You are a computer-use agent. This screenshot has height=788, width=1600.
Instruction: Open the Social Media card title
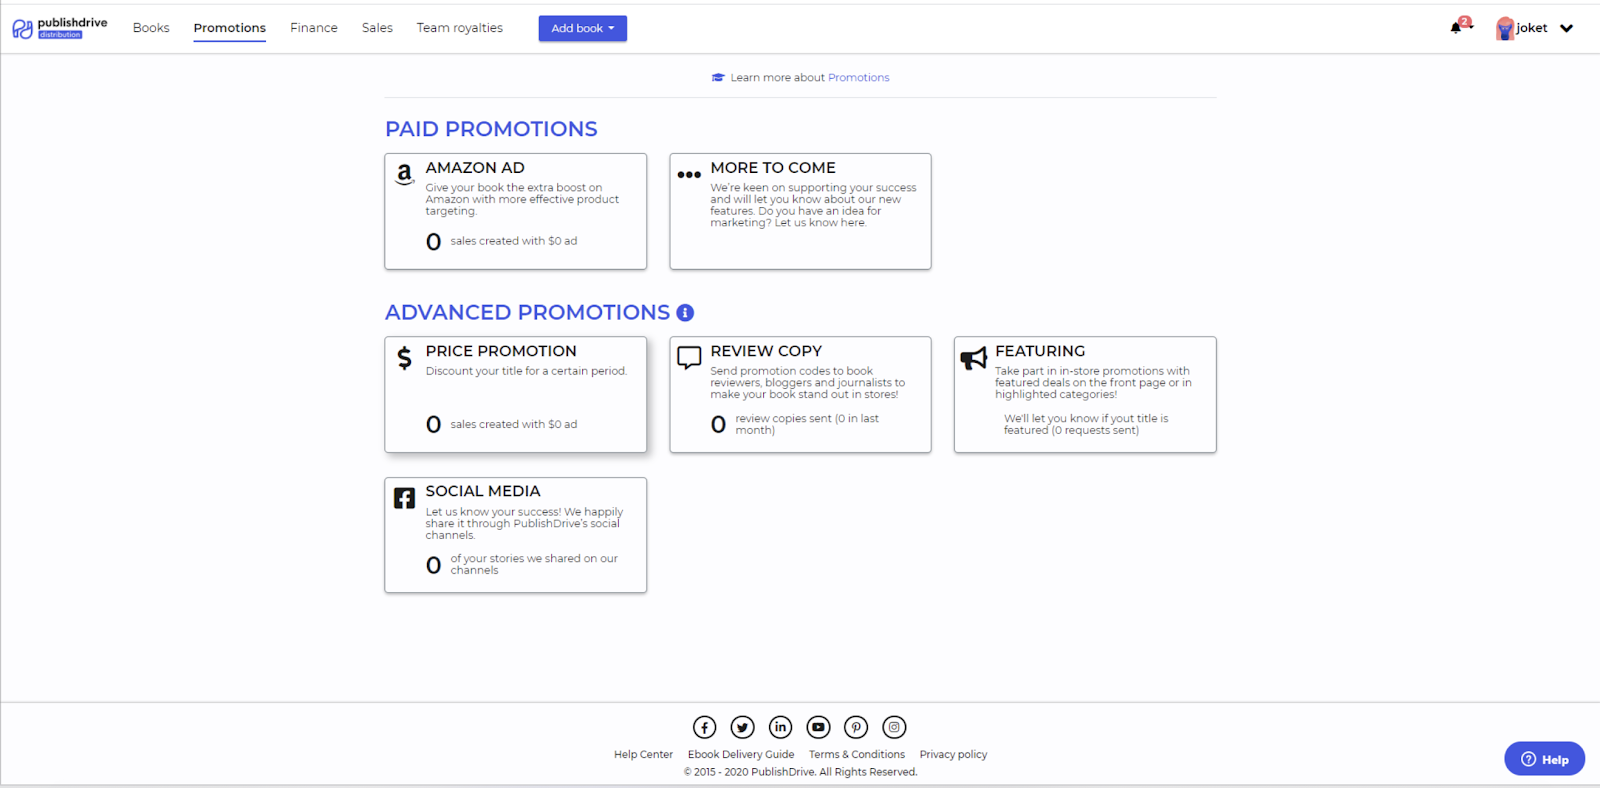click(x=483, y=491)
